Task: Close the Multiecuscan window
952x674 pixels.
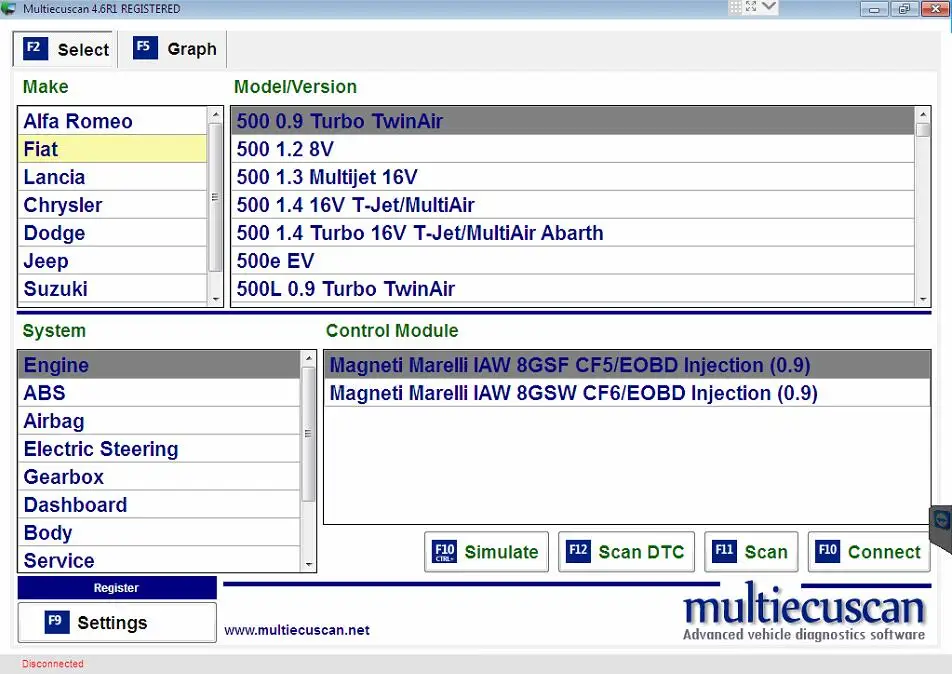Action: click(x=934, y=9)
